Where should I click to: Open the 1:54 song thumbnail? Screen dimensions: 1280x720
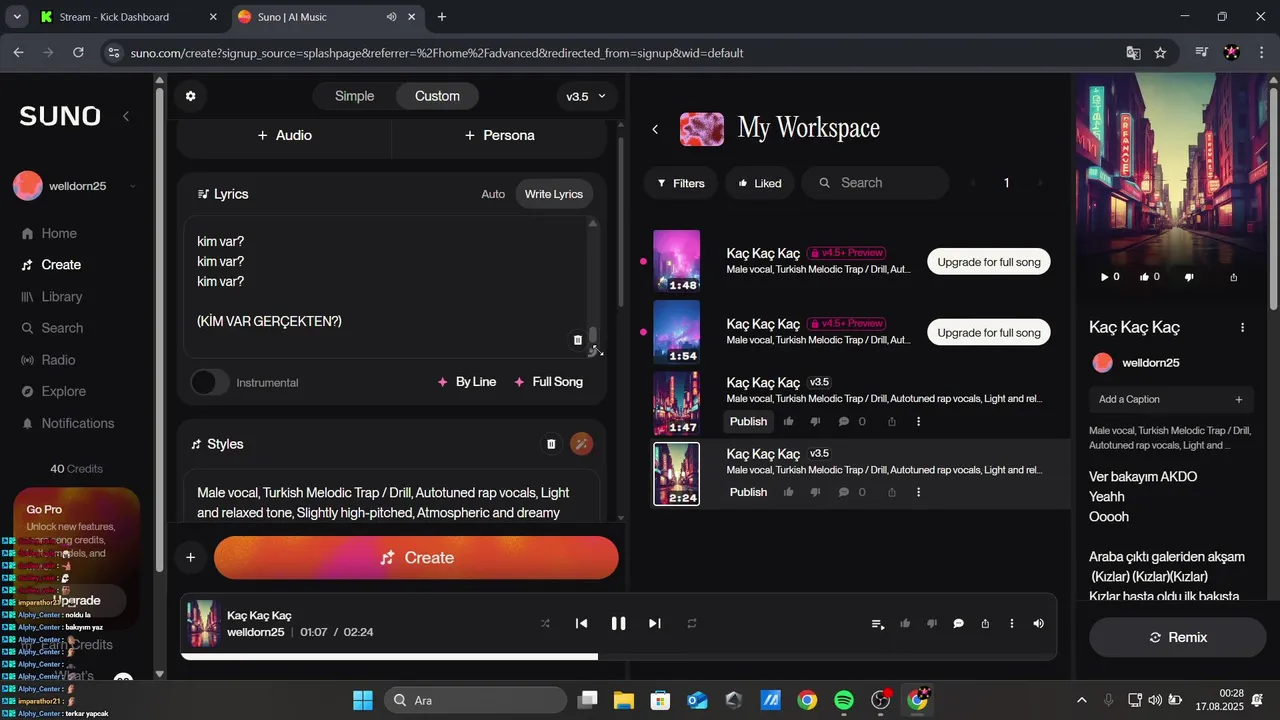point(676,332)
